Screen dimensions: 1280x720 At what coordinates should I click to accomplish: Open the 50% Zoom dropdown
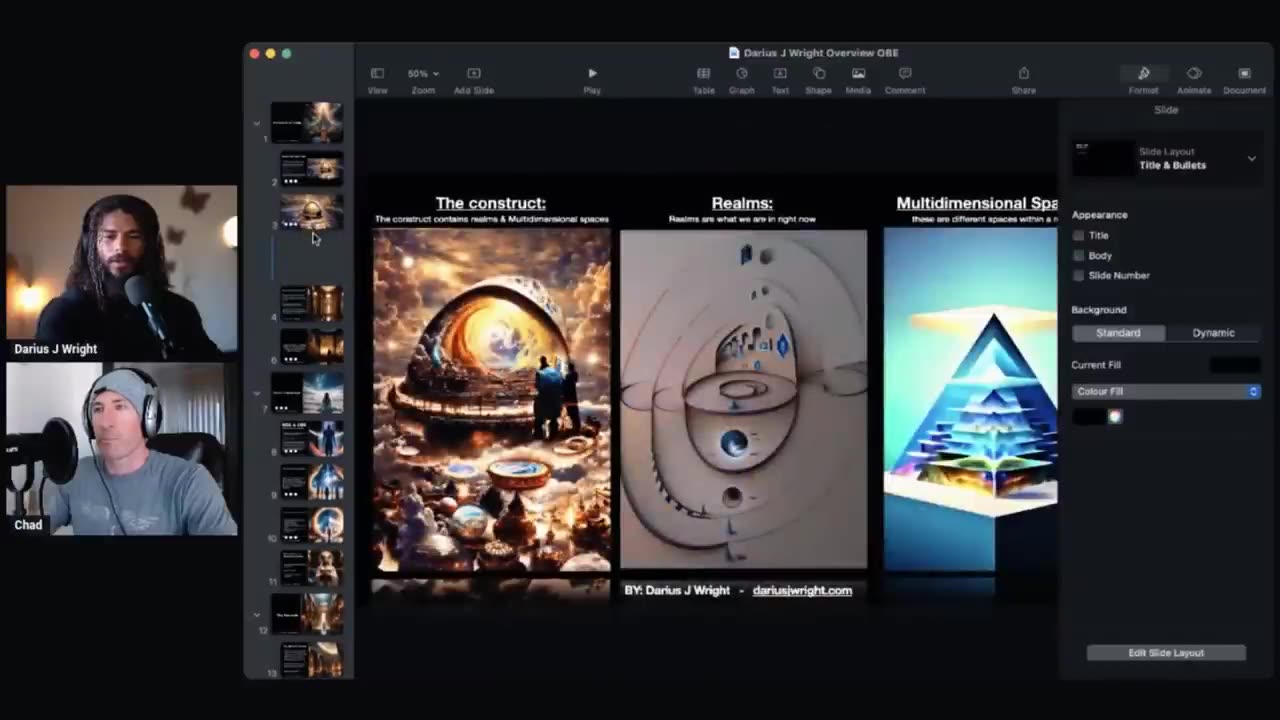[x=423, y=73]
